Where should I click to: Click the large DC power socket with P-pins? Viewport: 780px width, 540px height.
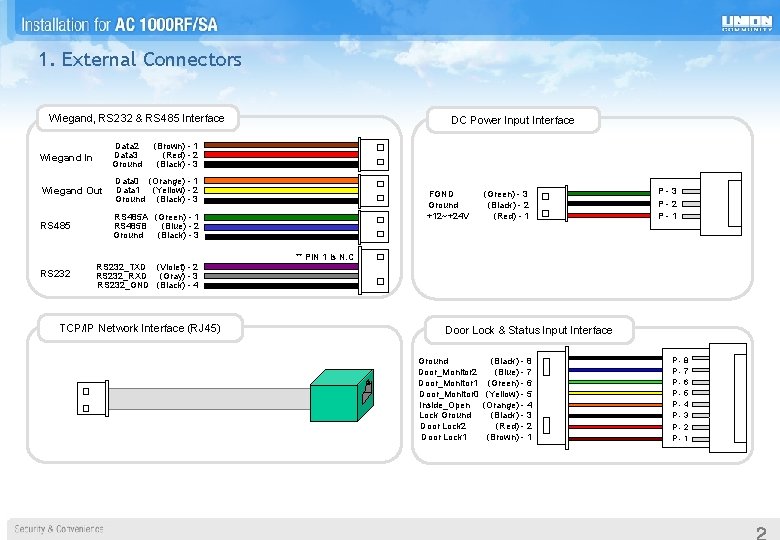coord(696,204)
